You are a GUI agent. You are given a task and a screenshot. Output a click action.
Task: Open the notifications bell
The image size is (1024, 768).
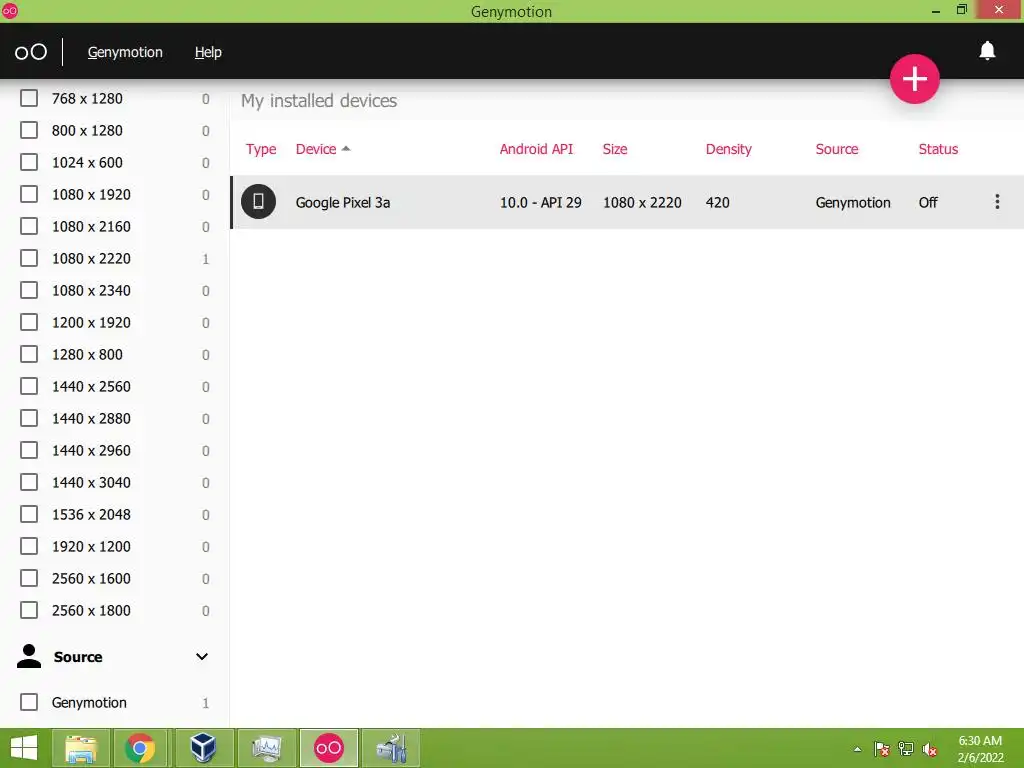(x=987, y=50)
